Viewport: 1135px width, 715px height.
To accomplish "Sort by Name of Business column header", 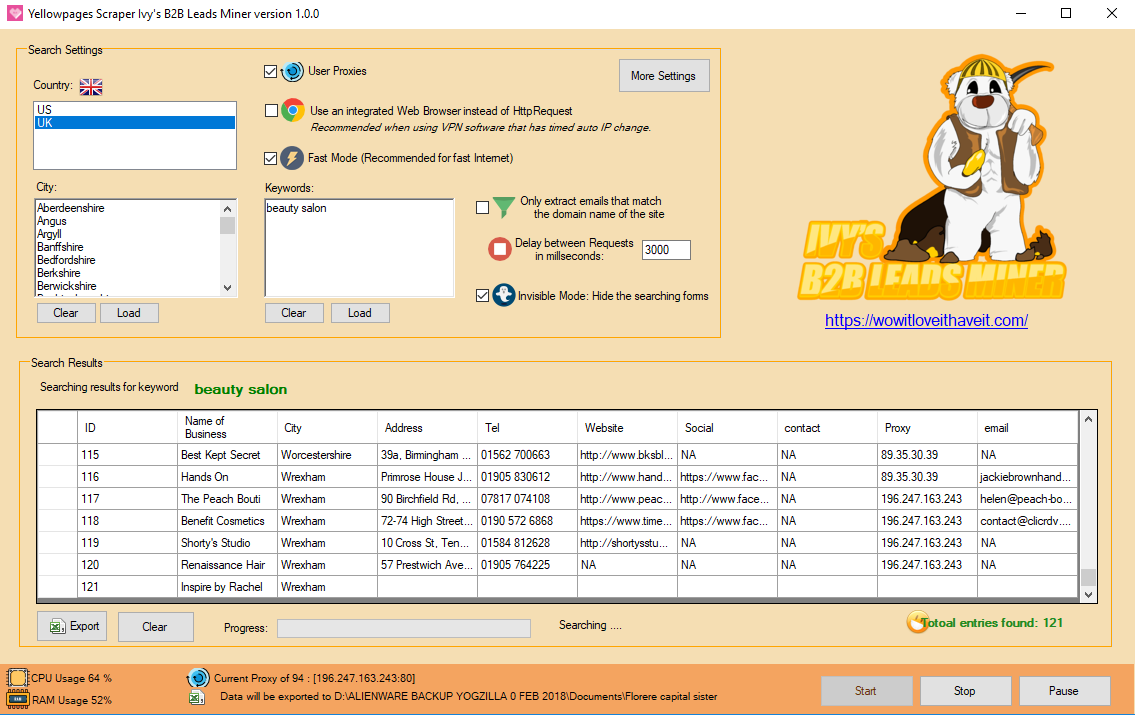I will (227, 428).
